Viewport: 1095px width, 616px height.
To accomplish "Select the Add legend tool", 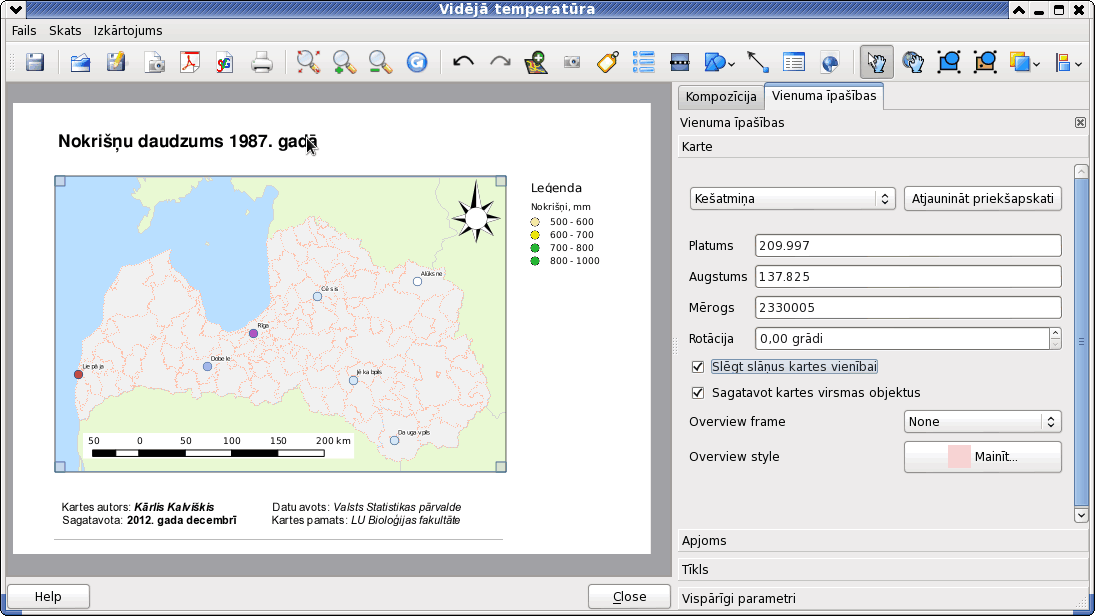I will point(643,62).
